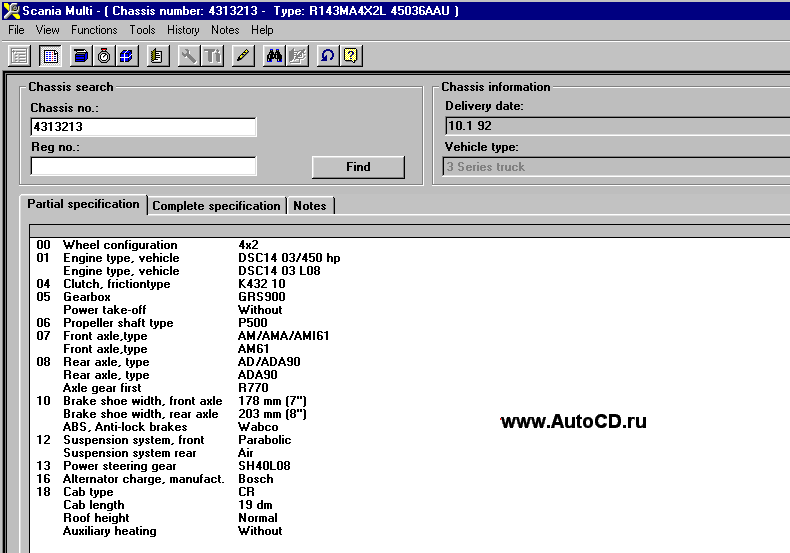Screen dimensions: 790x553
Task: Open the View menu
Action: (x=47, y=30)
